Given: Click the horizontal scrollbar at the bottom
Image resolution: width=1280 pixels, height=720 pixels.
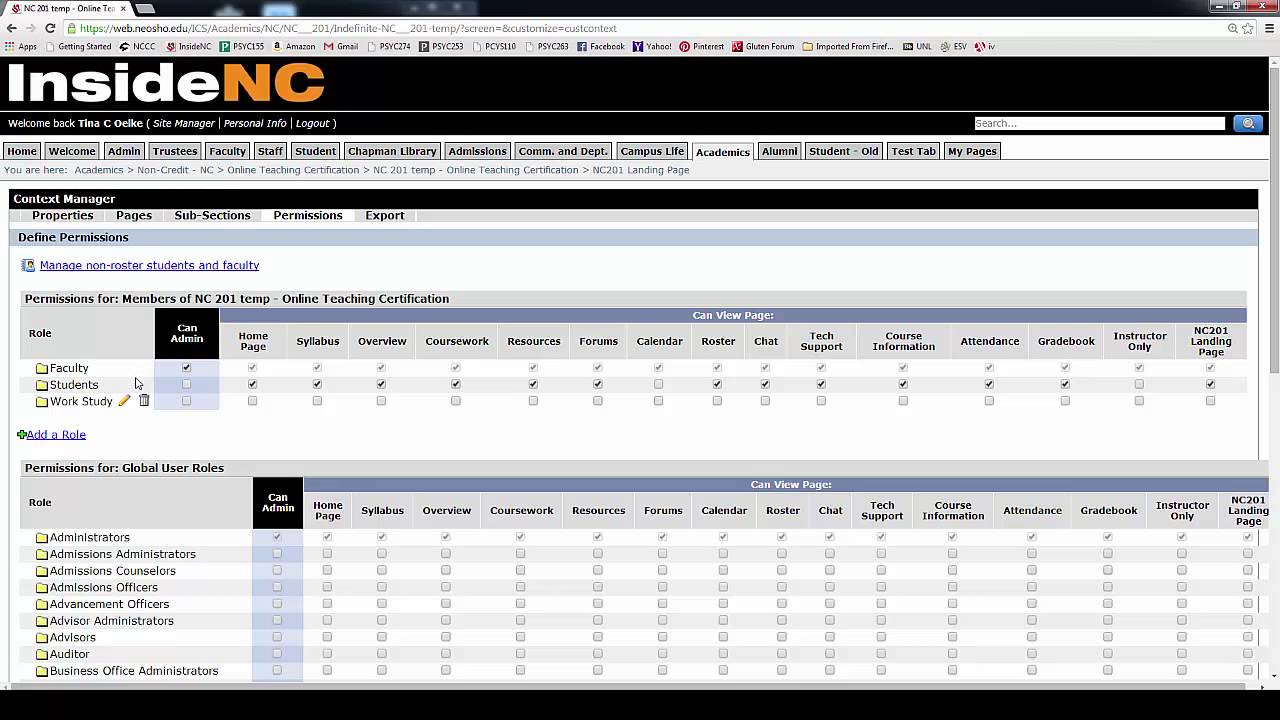Looking at the screenshot, I should (628, 687).
